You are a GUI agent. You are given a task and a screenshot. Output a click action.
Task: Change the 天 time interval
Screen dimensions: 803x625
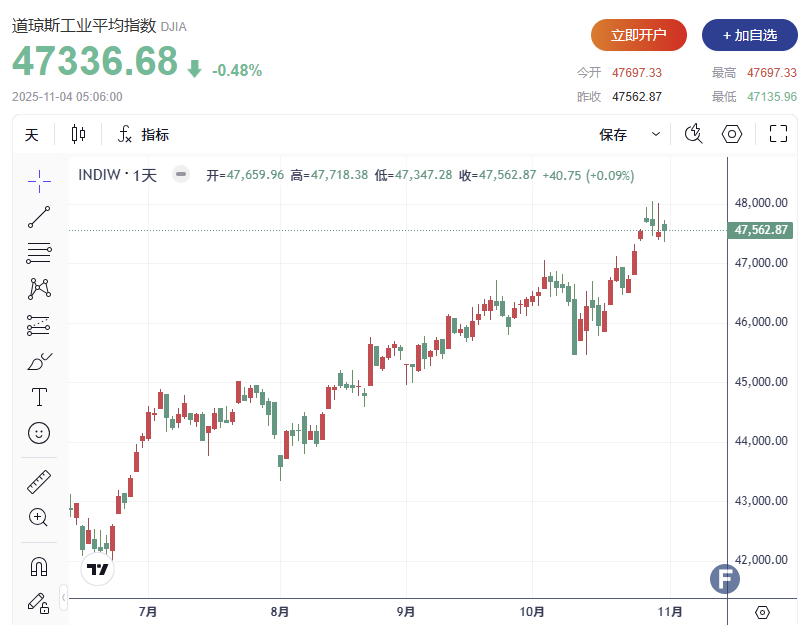(32, 135)
